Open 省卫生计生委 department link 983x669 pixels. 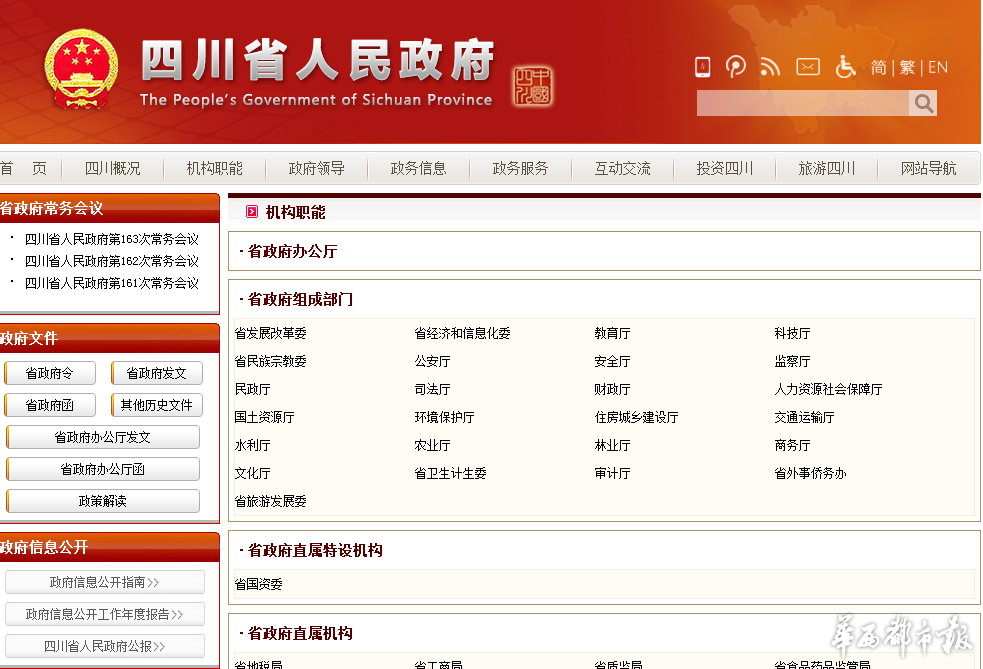coord(450,473)
